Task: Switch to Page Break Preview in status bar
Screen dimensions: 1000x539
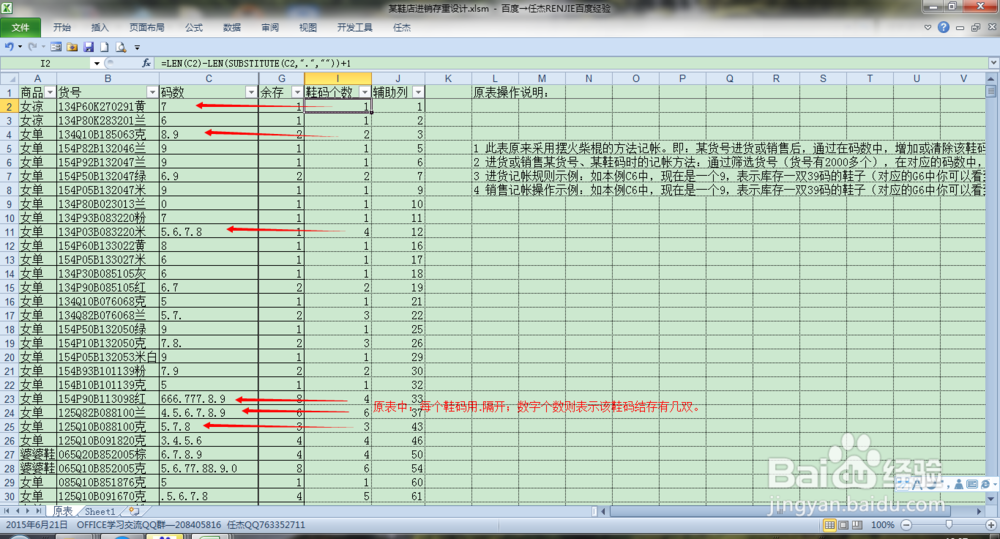Action: [x=857, y=524]
